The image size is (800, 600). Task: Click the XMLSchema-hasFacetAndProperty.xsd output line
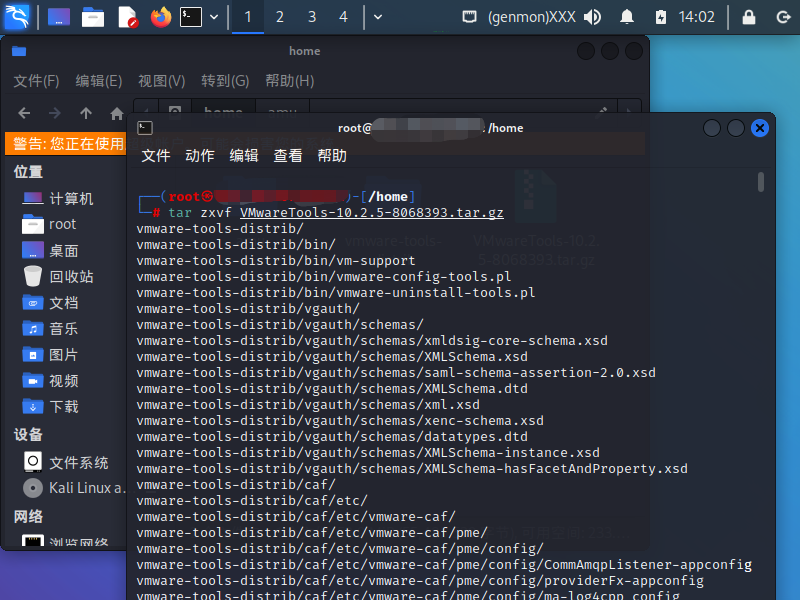[x=412, y=469]
